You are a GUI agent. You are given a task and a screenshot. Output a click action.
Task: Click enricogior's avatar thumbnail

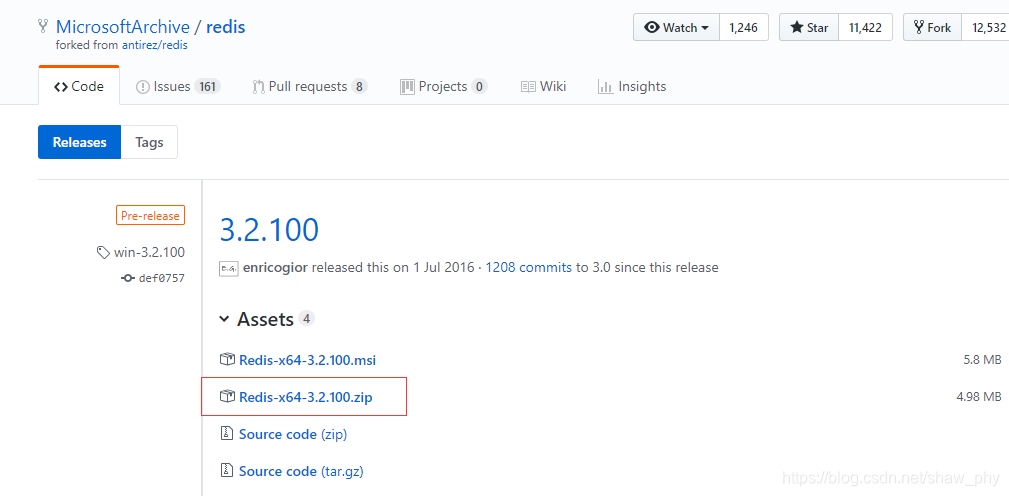click(229, 268)
